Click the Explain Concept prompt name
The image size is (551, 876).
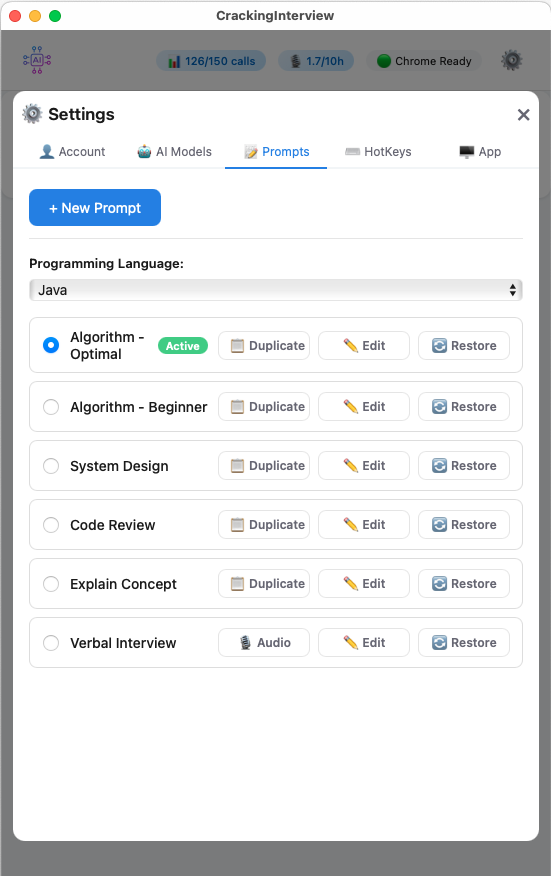[x=124, y=584]
